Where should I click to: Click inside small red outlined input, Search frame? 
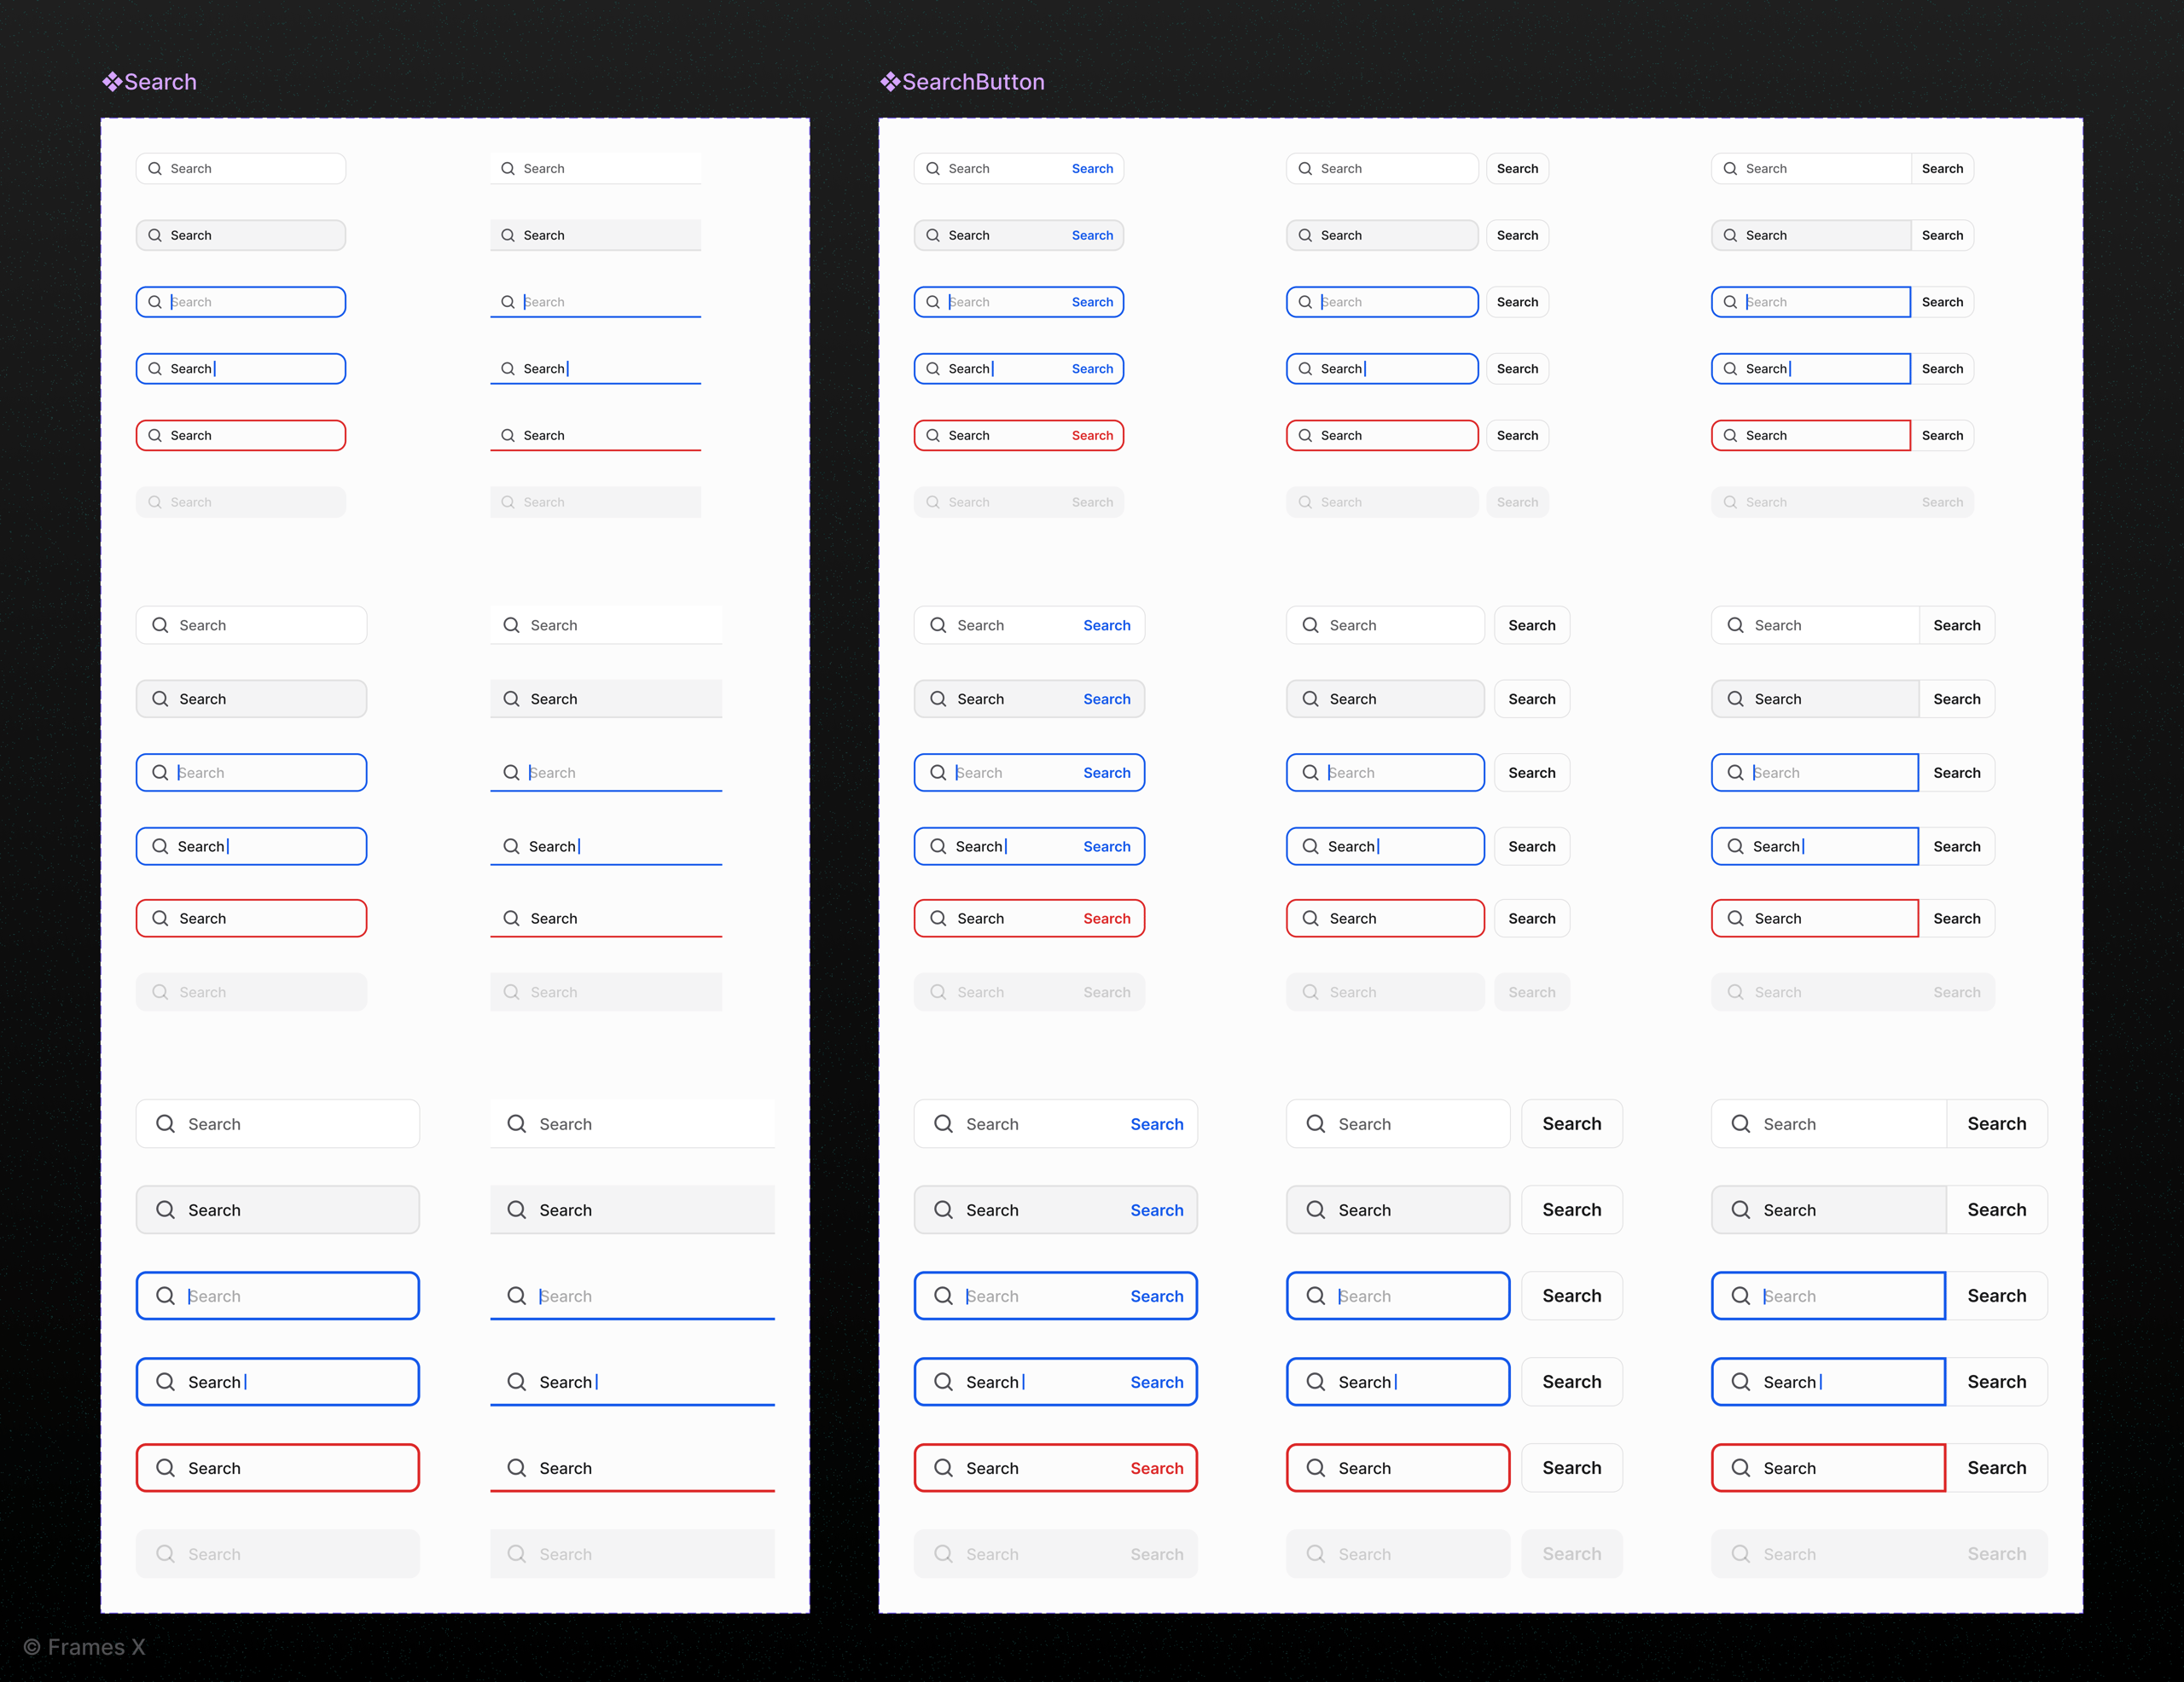pos(241,435)
